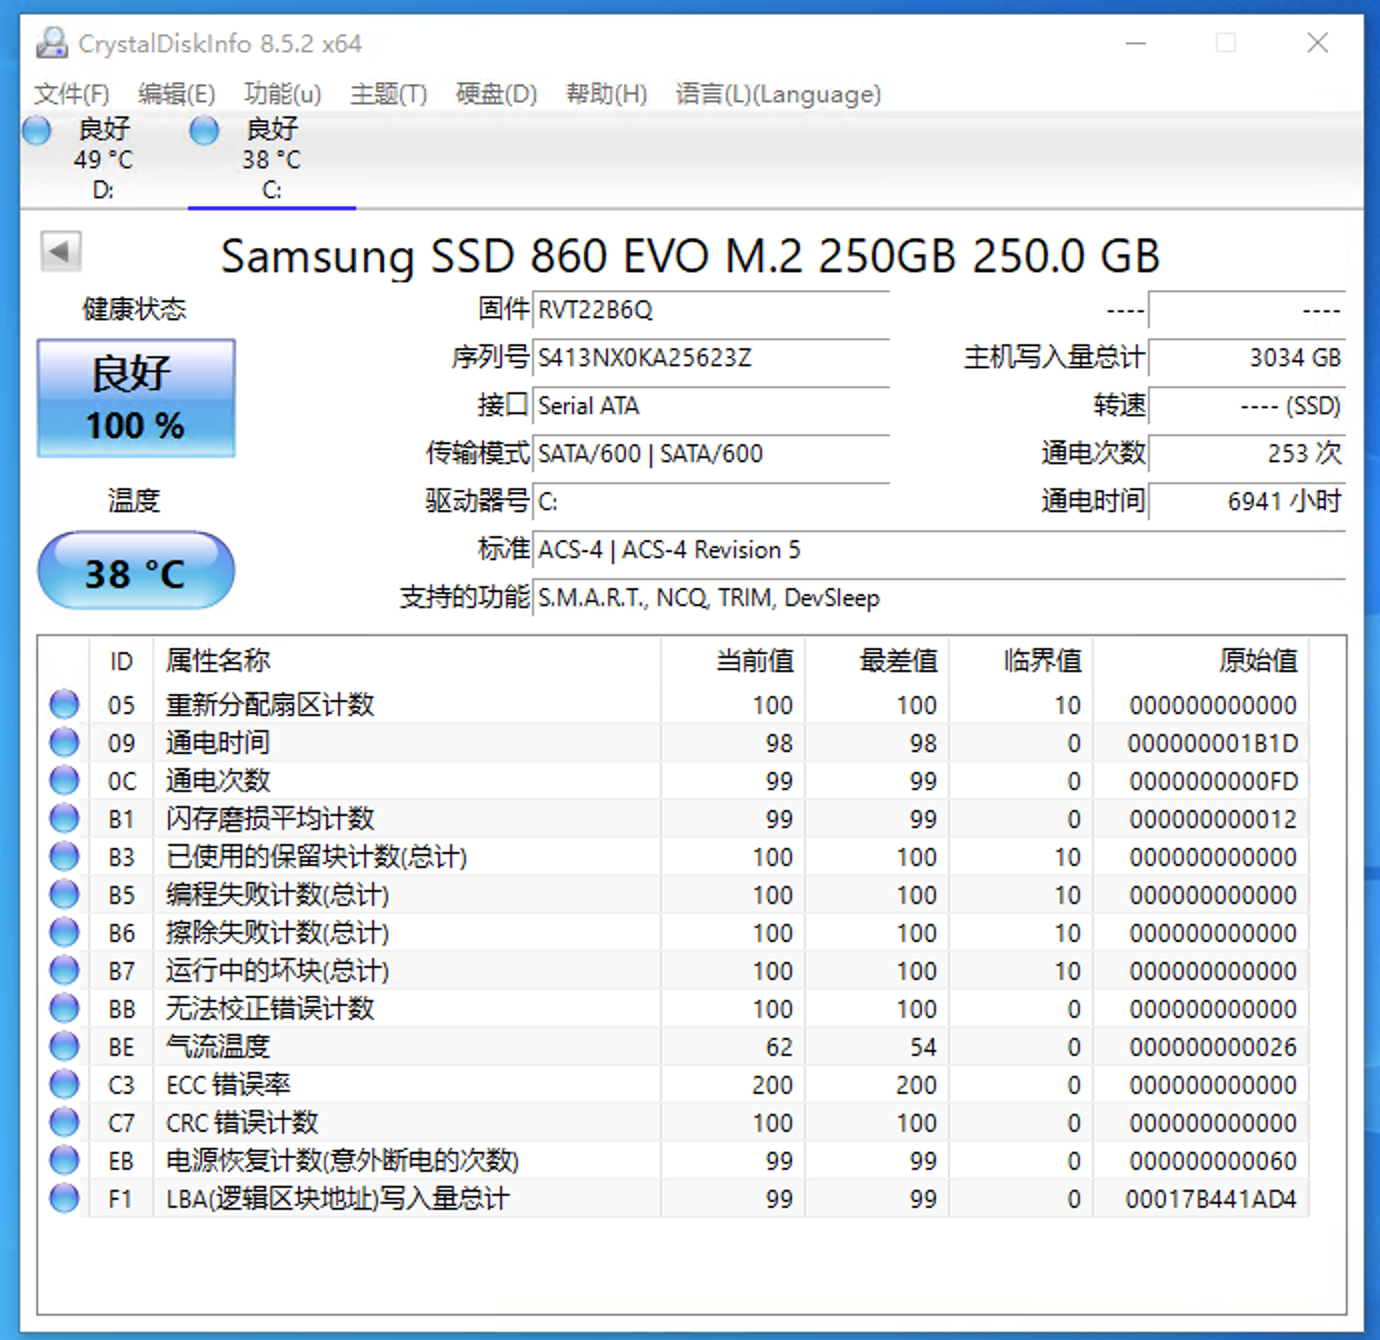Viewport: 1380px width, 1340px height.
Task: Open the 语言(L)(Language) menu
Action: pos(778,94)
